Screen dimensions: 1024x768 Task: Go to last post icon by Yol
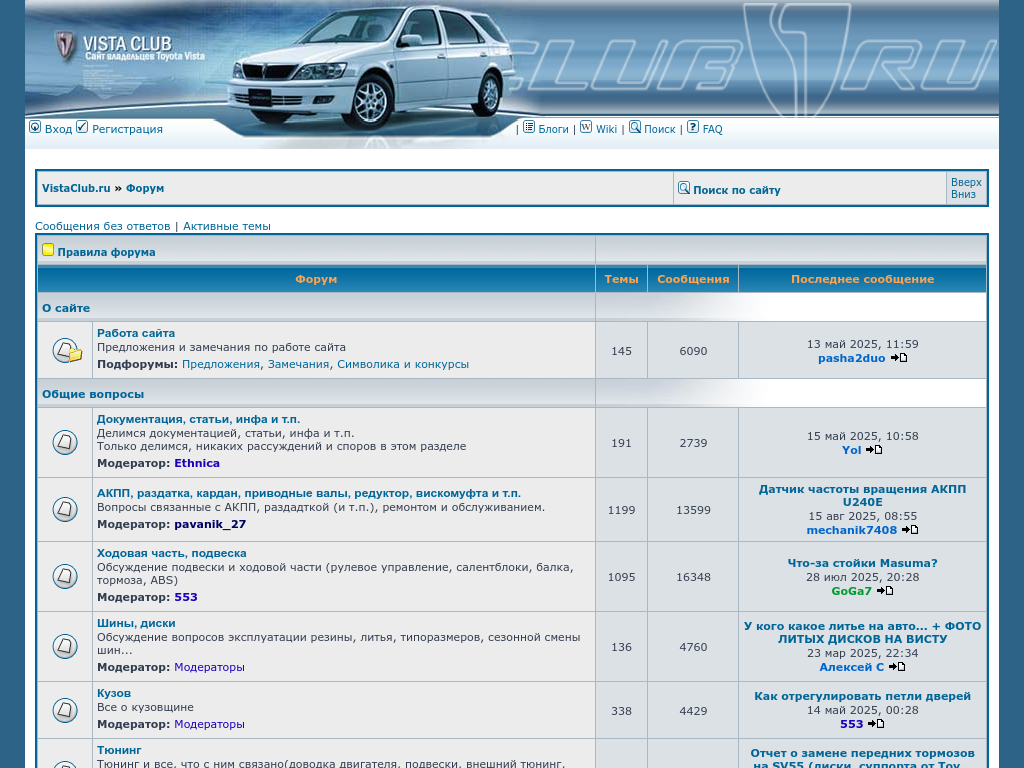click(x=874, y=450)
